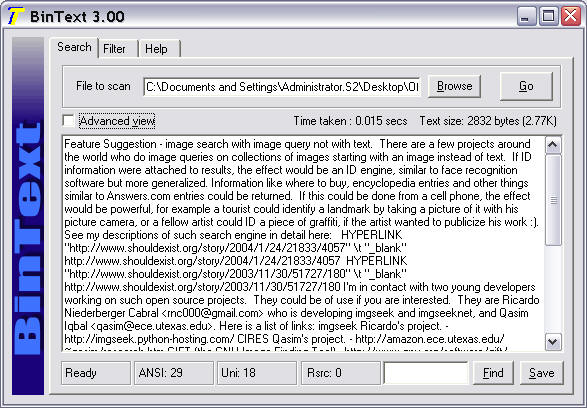Click the Uni: 18 status entry
Screen dimensions: 587x408
click(x=257, y=373)
